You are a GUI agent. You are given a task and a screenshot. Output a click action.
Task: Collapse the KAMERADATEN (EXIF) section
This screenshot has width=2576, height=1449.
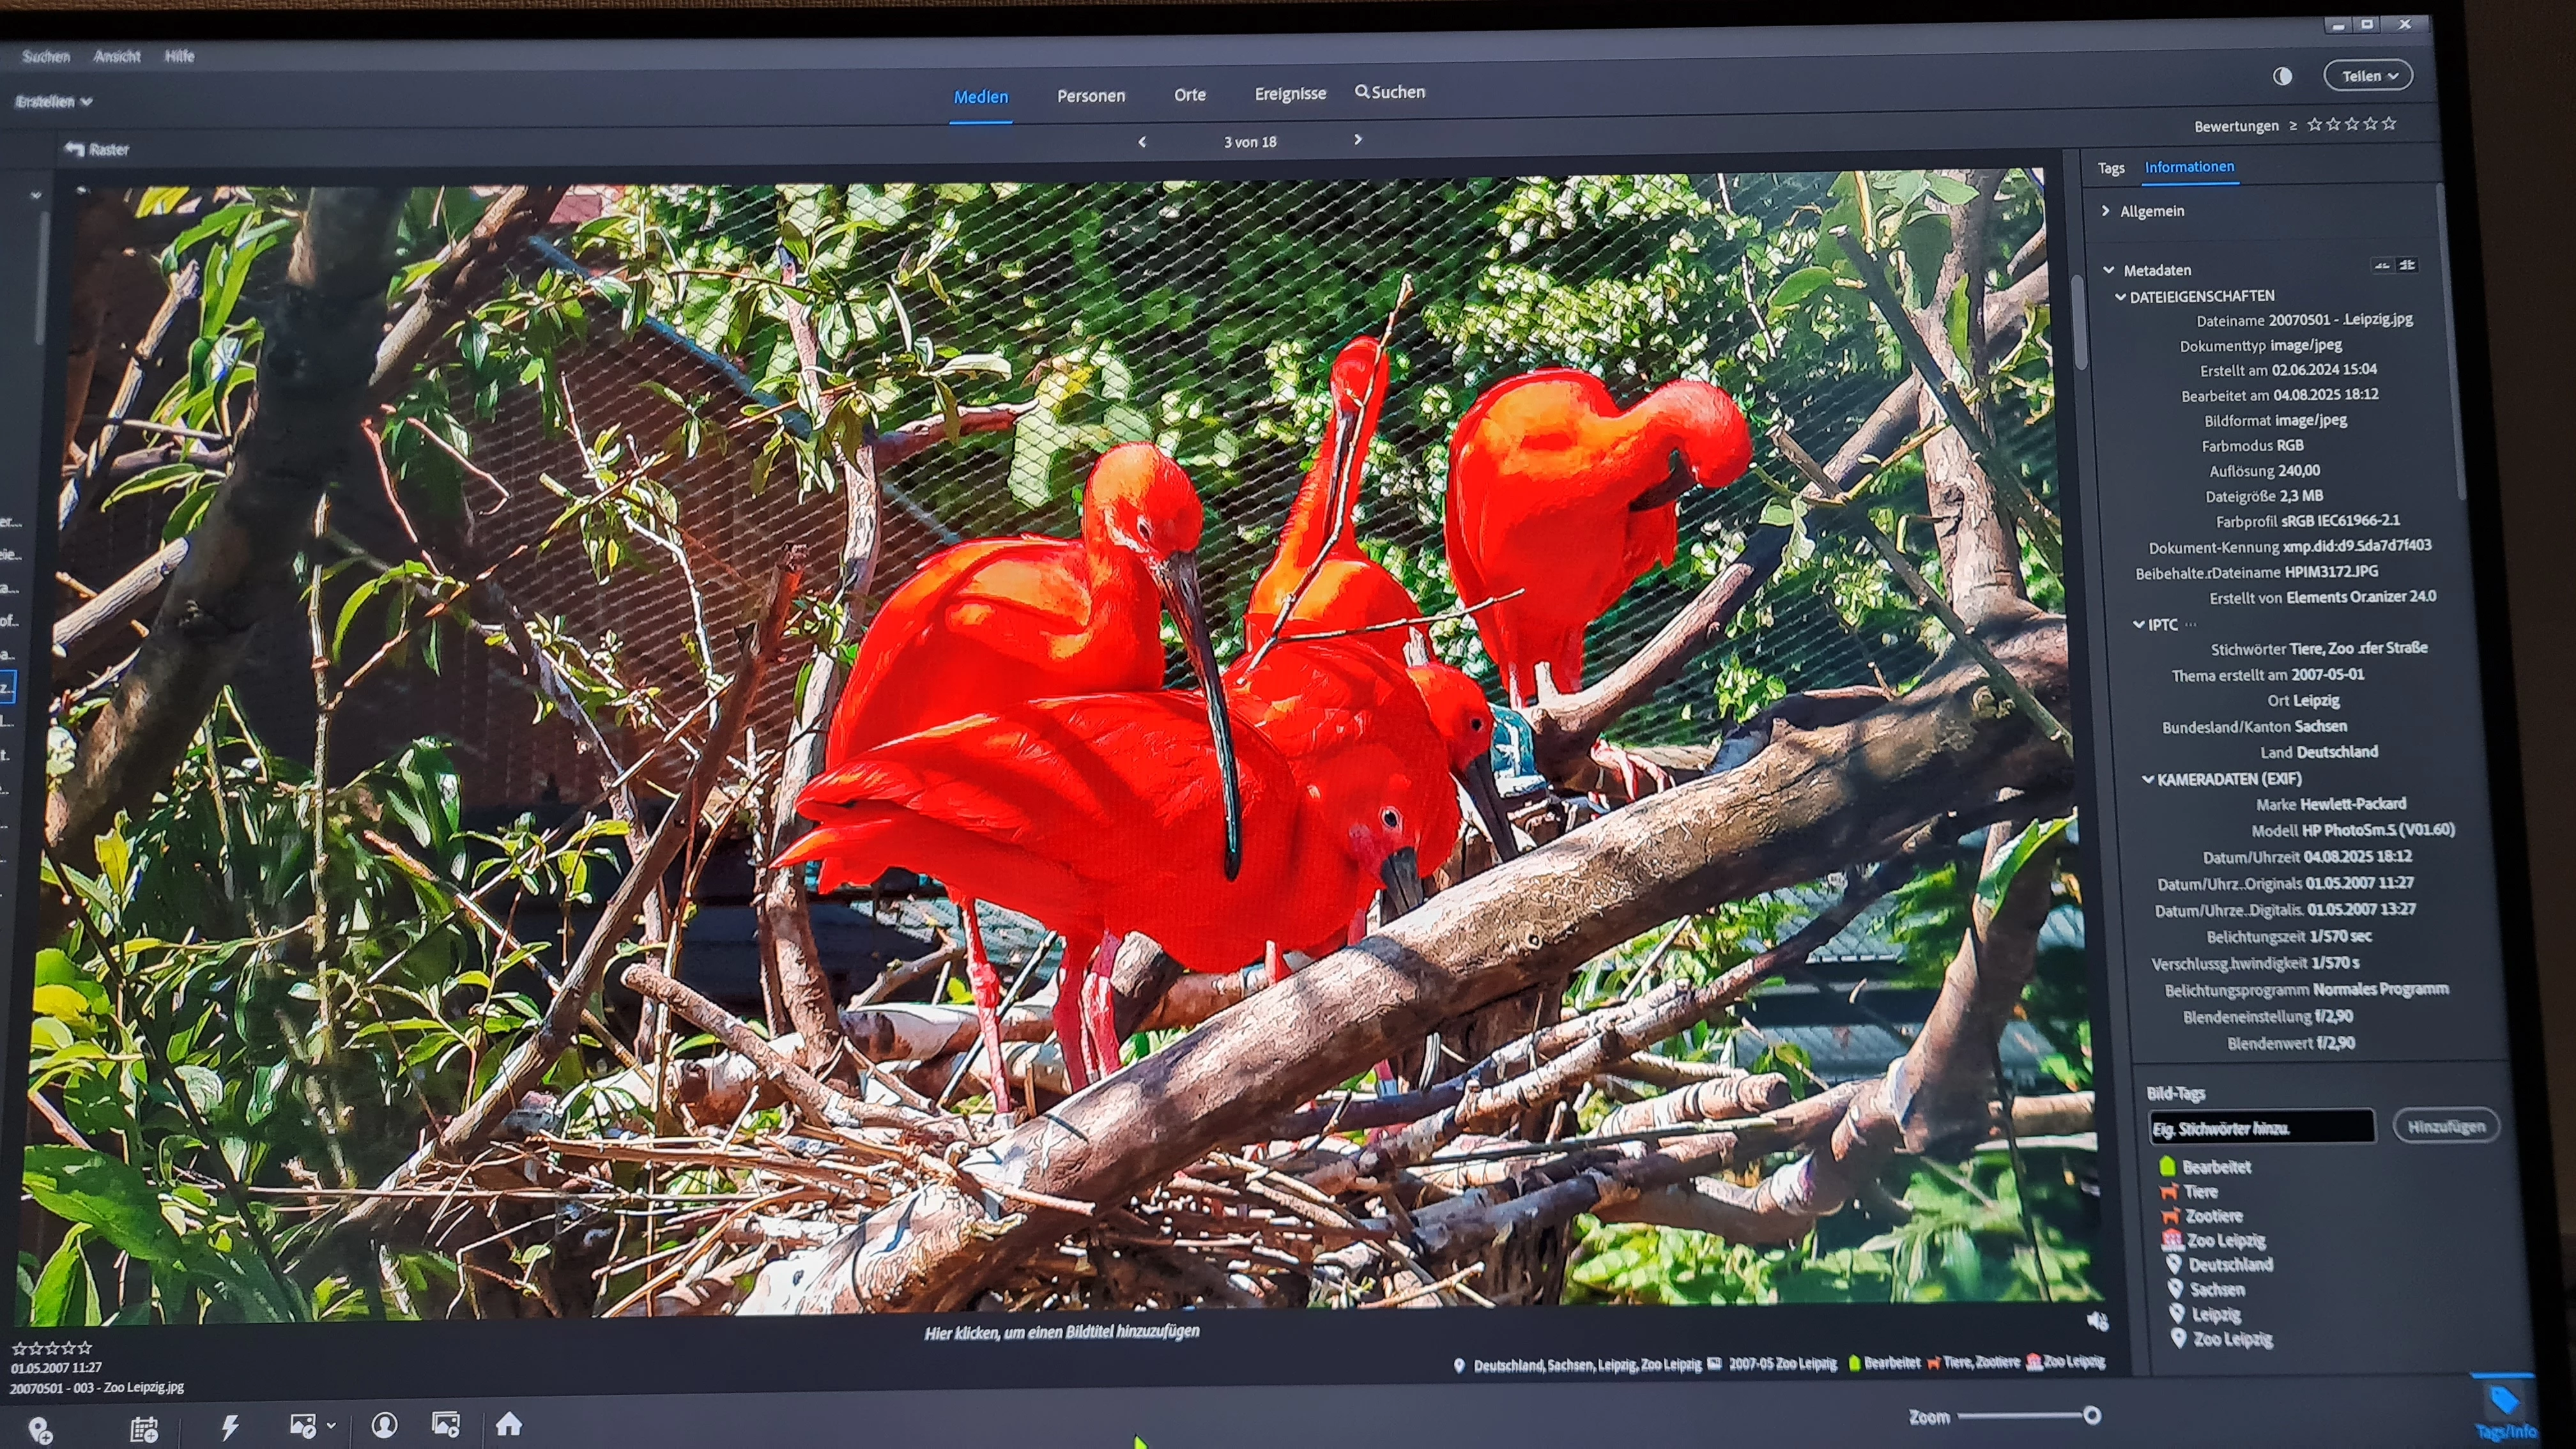(2147, 779)
